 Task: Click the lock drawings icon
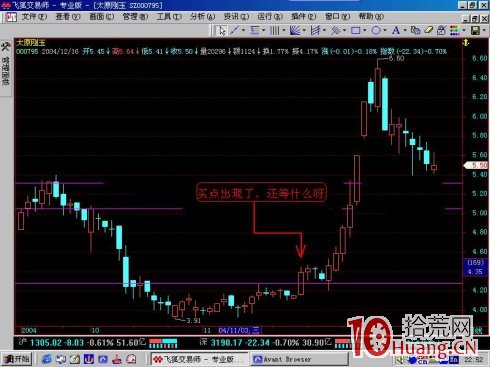click(441, 30)
